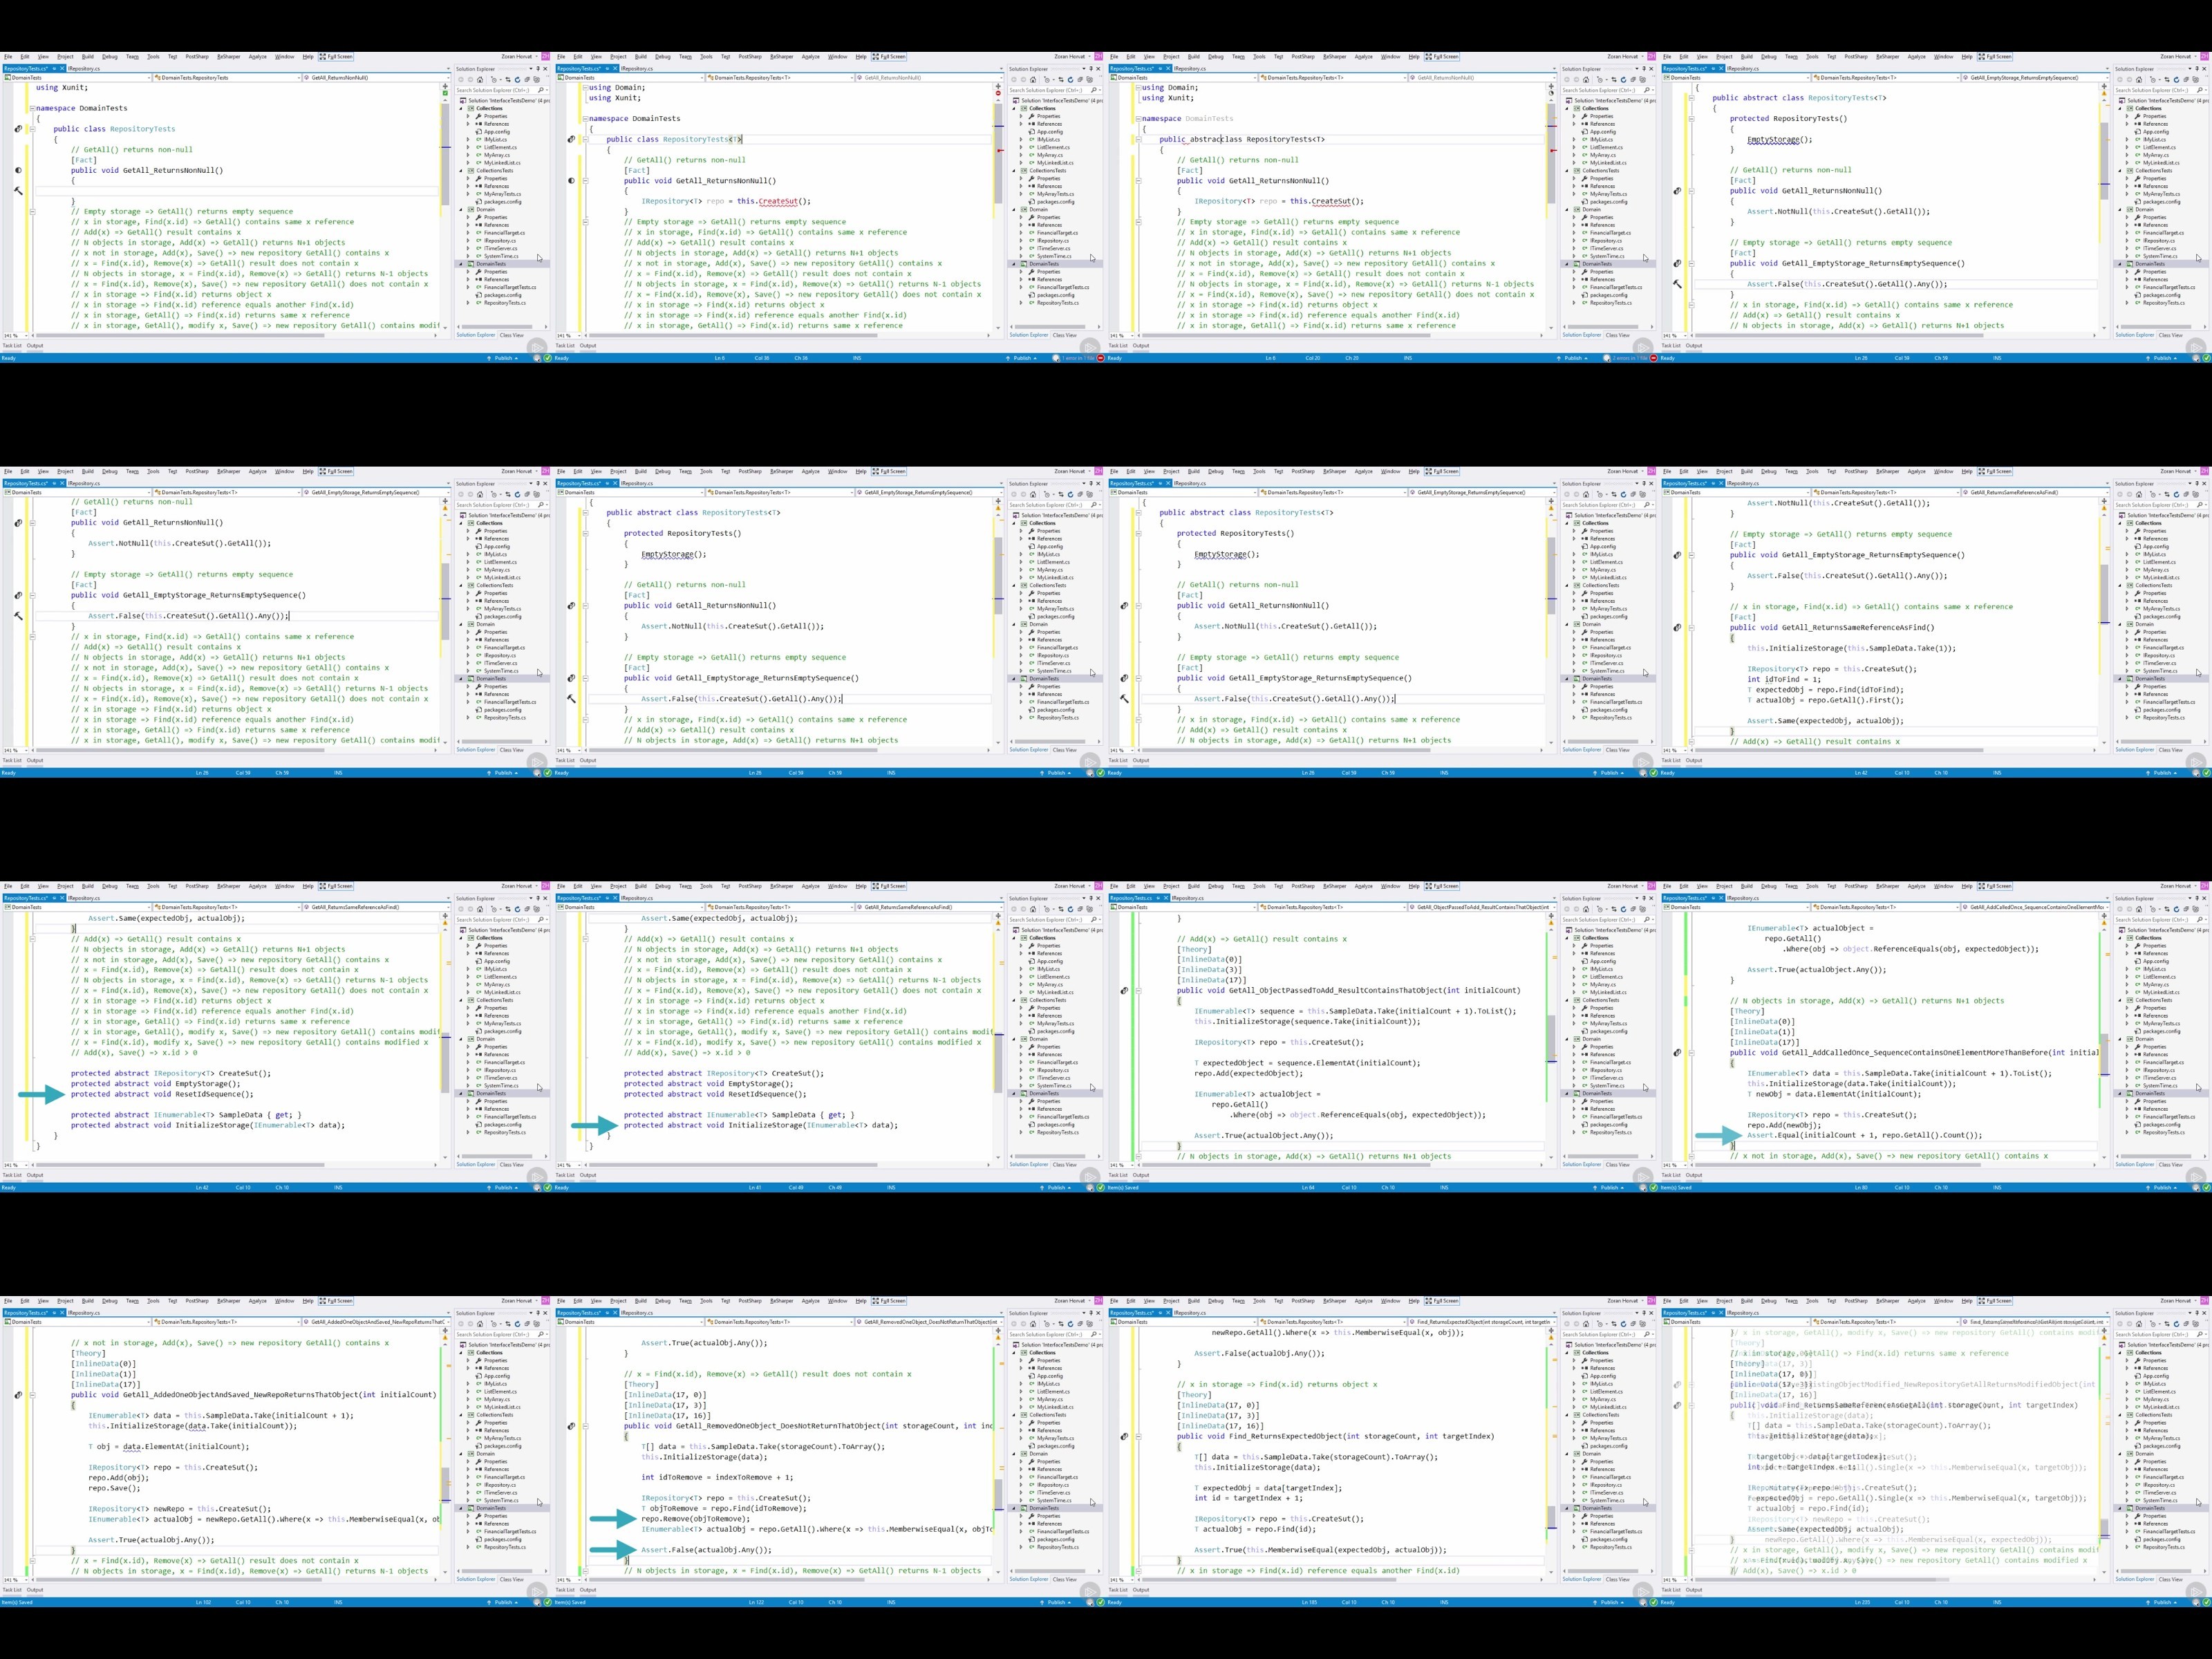Click red error indicator in '2 errors in 1 file' frame

[1653, 357]
